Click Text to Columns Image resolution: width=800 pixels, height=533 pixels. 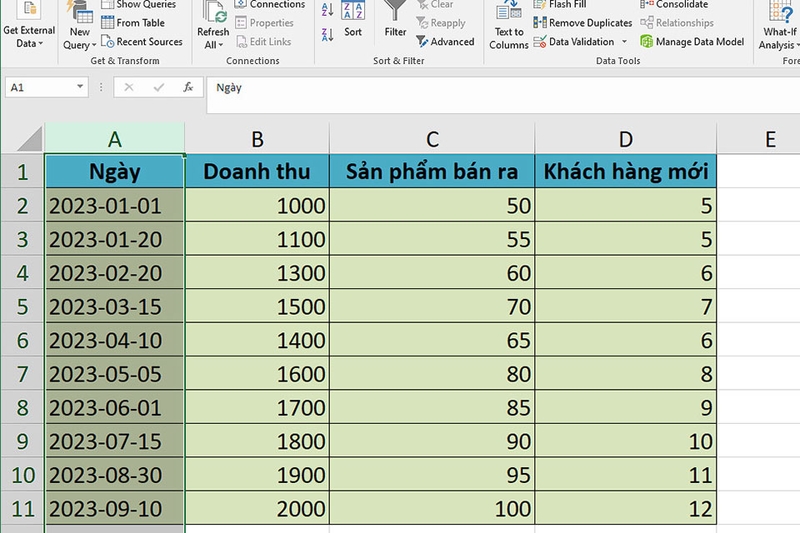[509, 26]
